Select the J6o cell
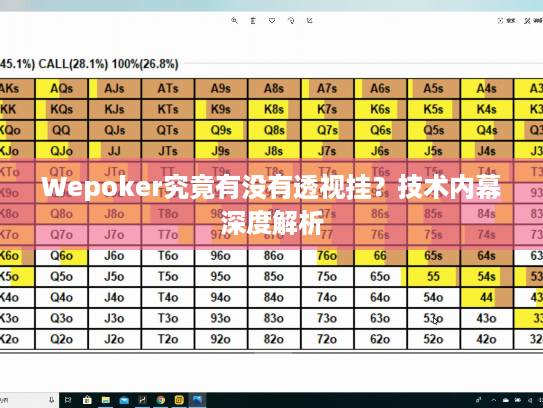This screenshot has height=408, width=543. coord(115,256)
